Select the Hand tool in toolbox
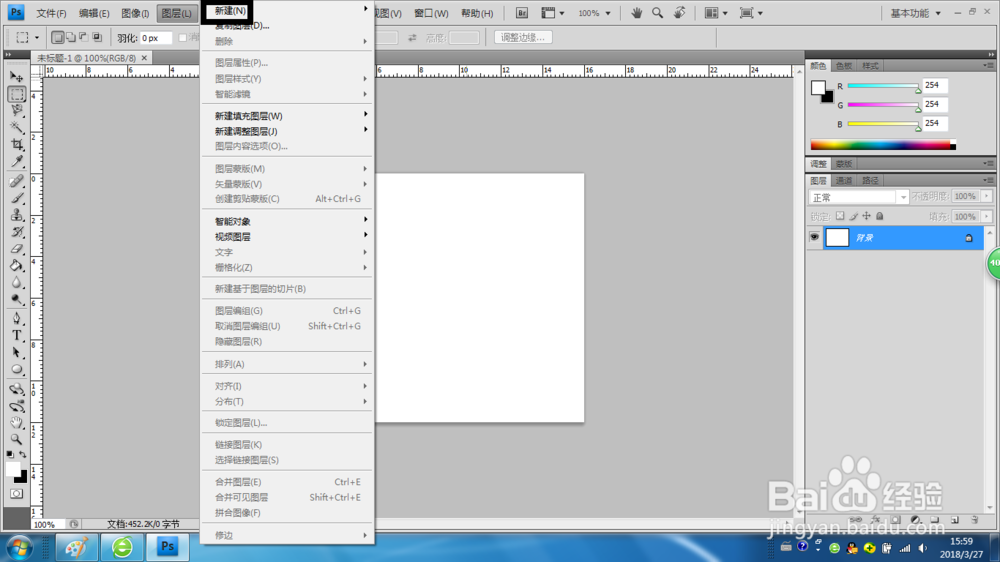Image resolution: width=1000 pixels, height=562 pixels. [17, 422]
